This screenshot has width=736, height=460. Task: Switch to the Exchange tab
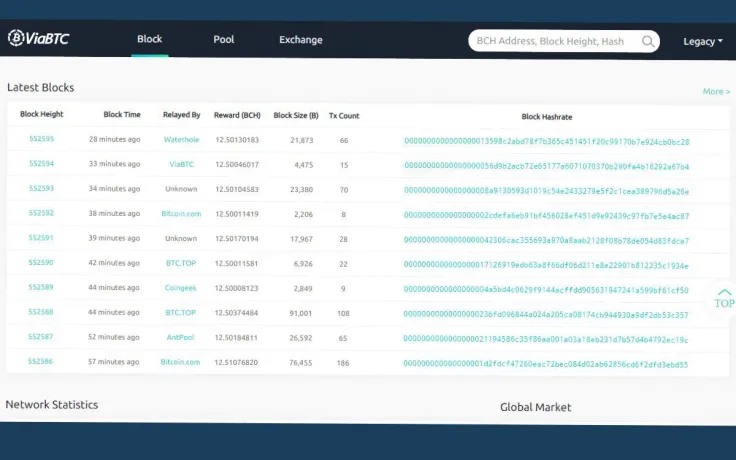pos(301,40)
